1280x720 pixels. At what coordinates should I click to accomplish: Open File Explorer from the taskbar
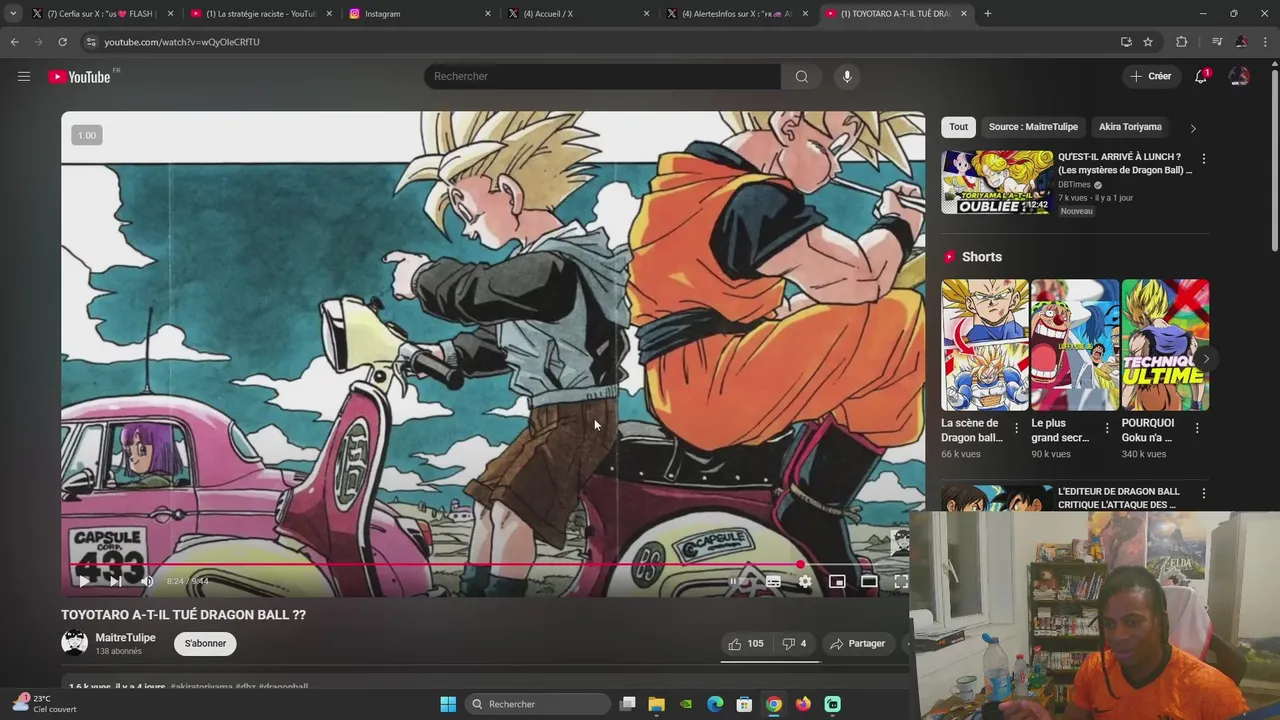point(656,704)
